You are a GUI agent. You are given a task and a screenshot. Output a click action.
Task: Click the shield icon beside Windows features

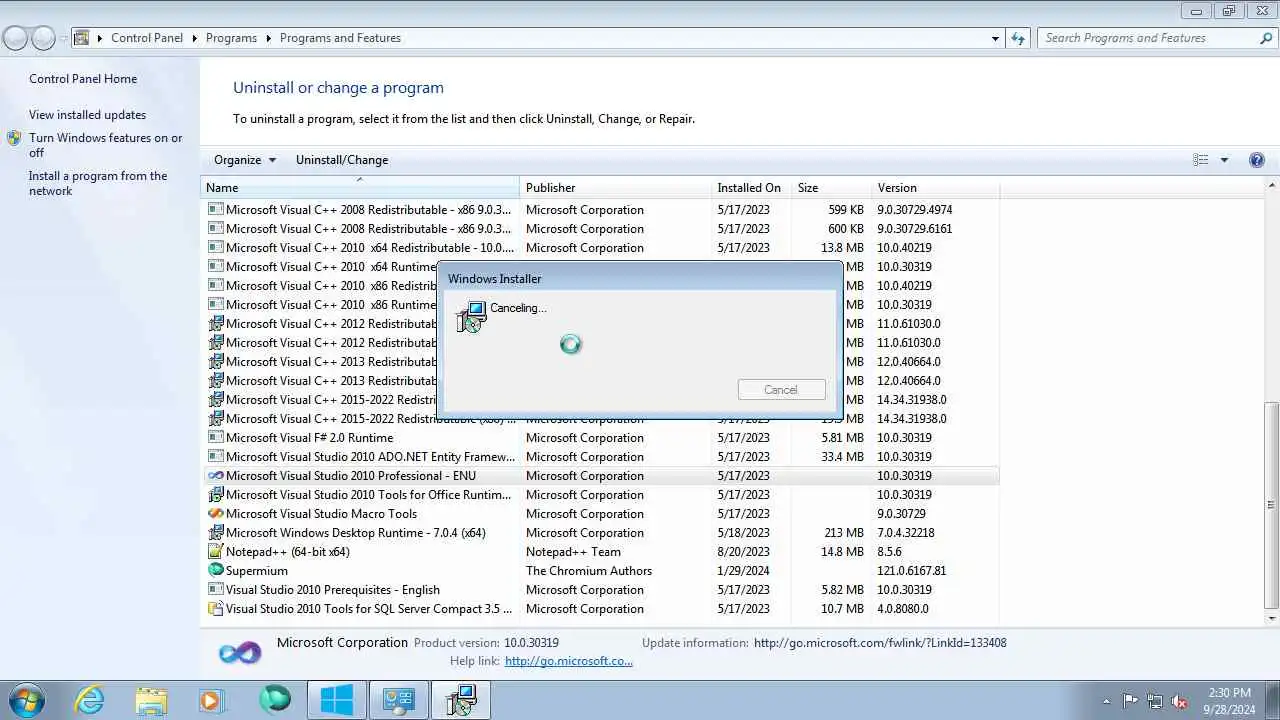pos(14,139)
